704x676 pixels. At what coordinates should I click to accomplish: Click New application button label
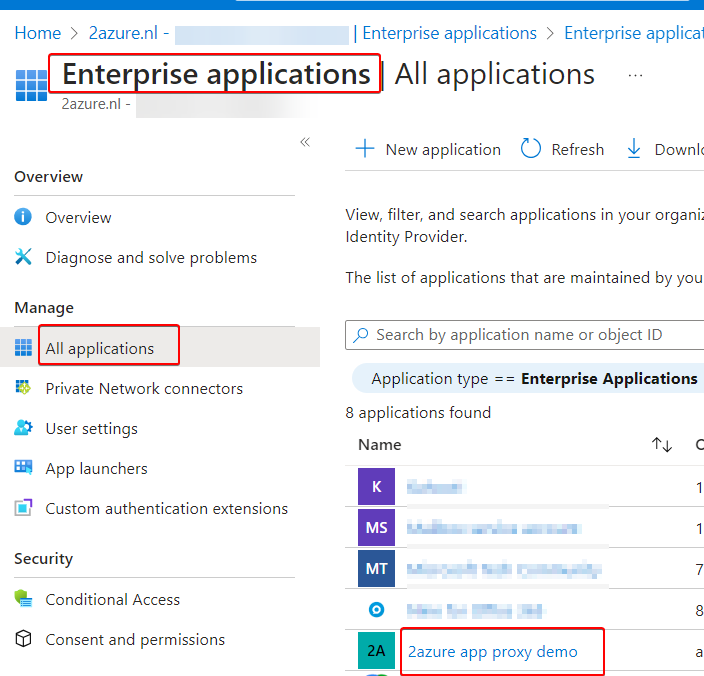point(443,149)
